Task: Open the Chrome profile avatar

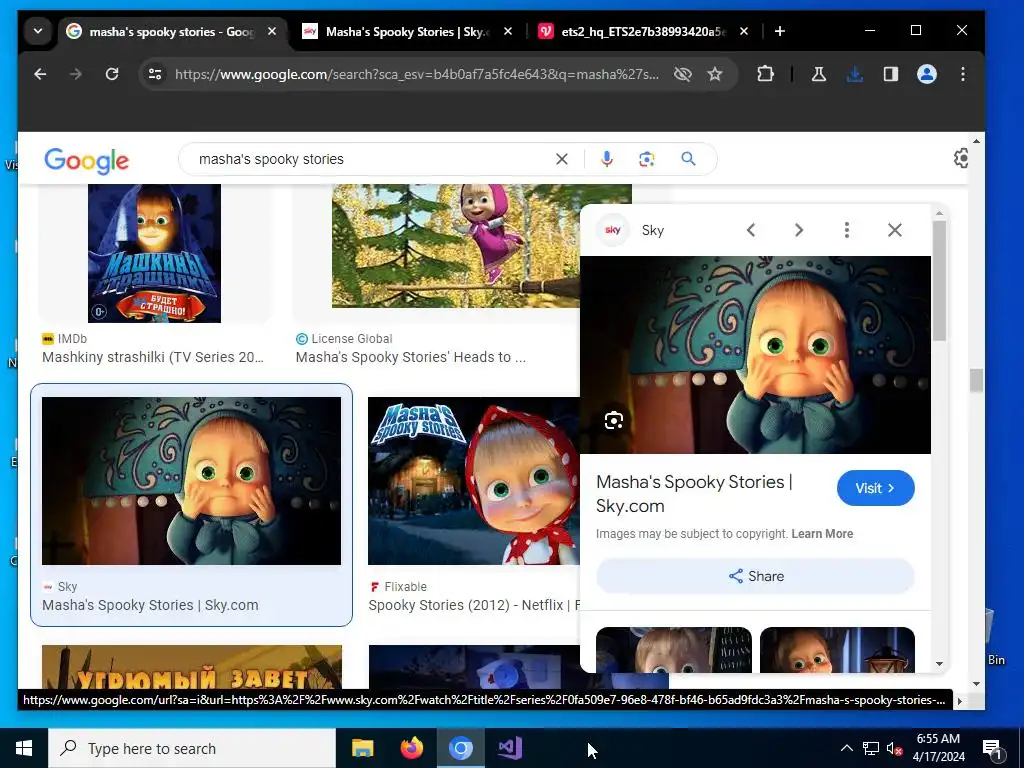Action: pos(927,74)
